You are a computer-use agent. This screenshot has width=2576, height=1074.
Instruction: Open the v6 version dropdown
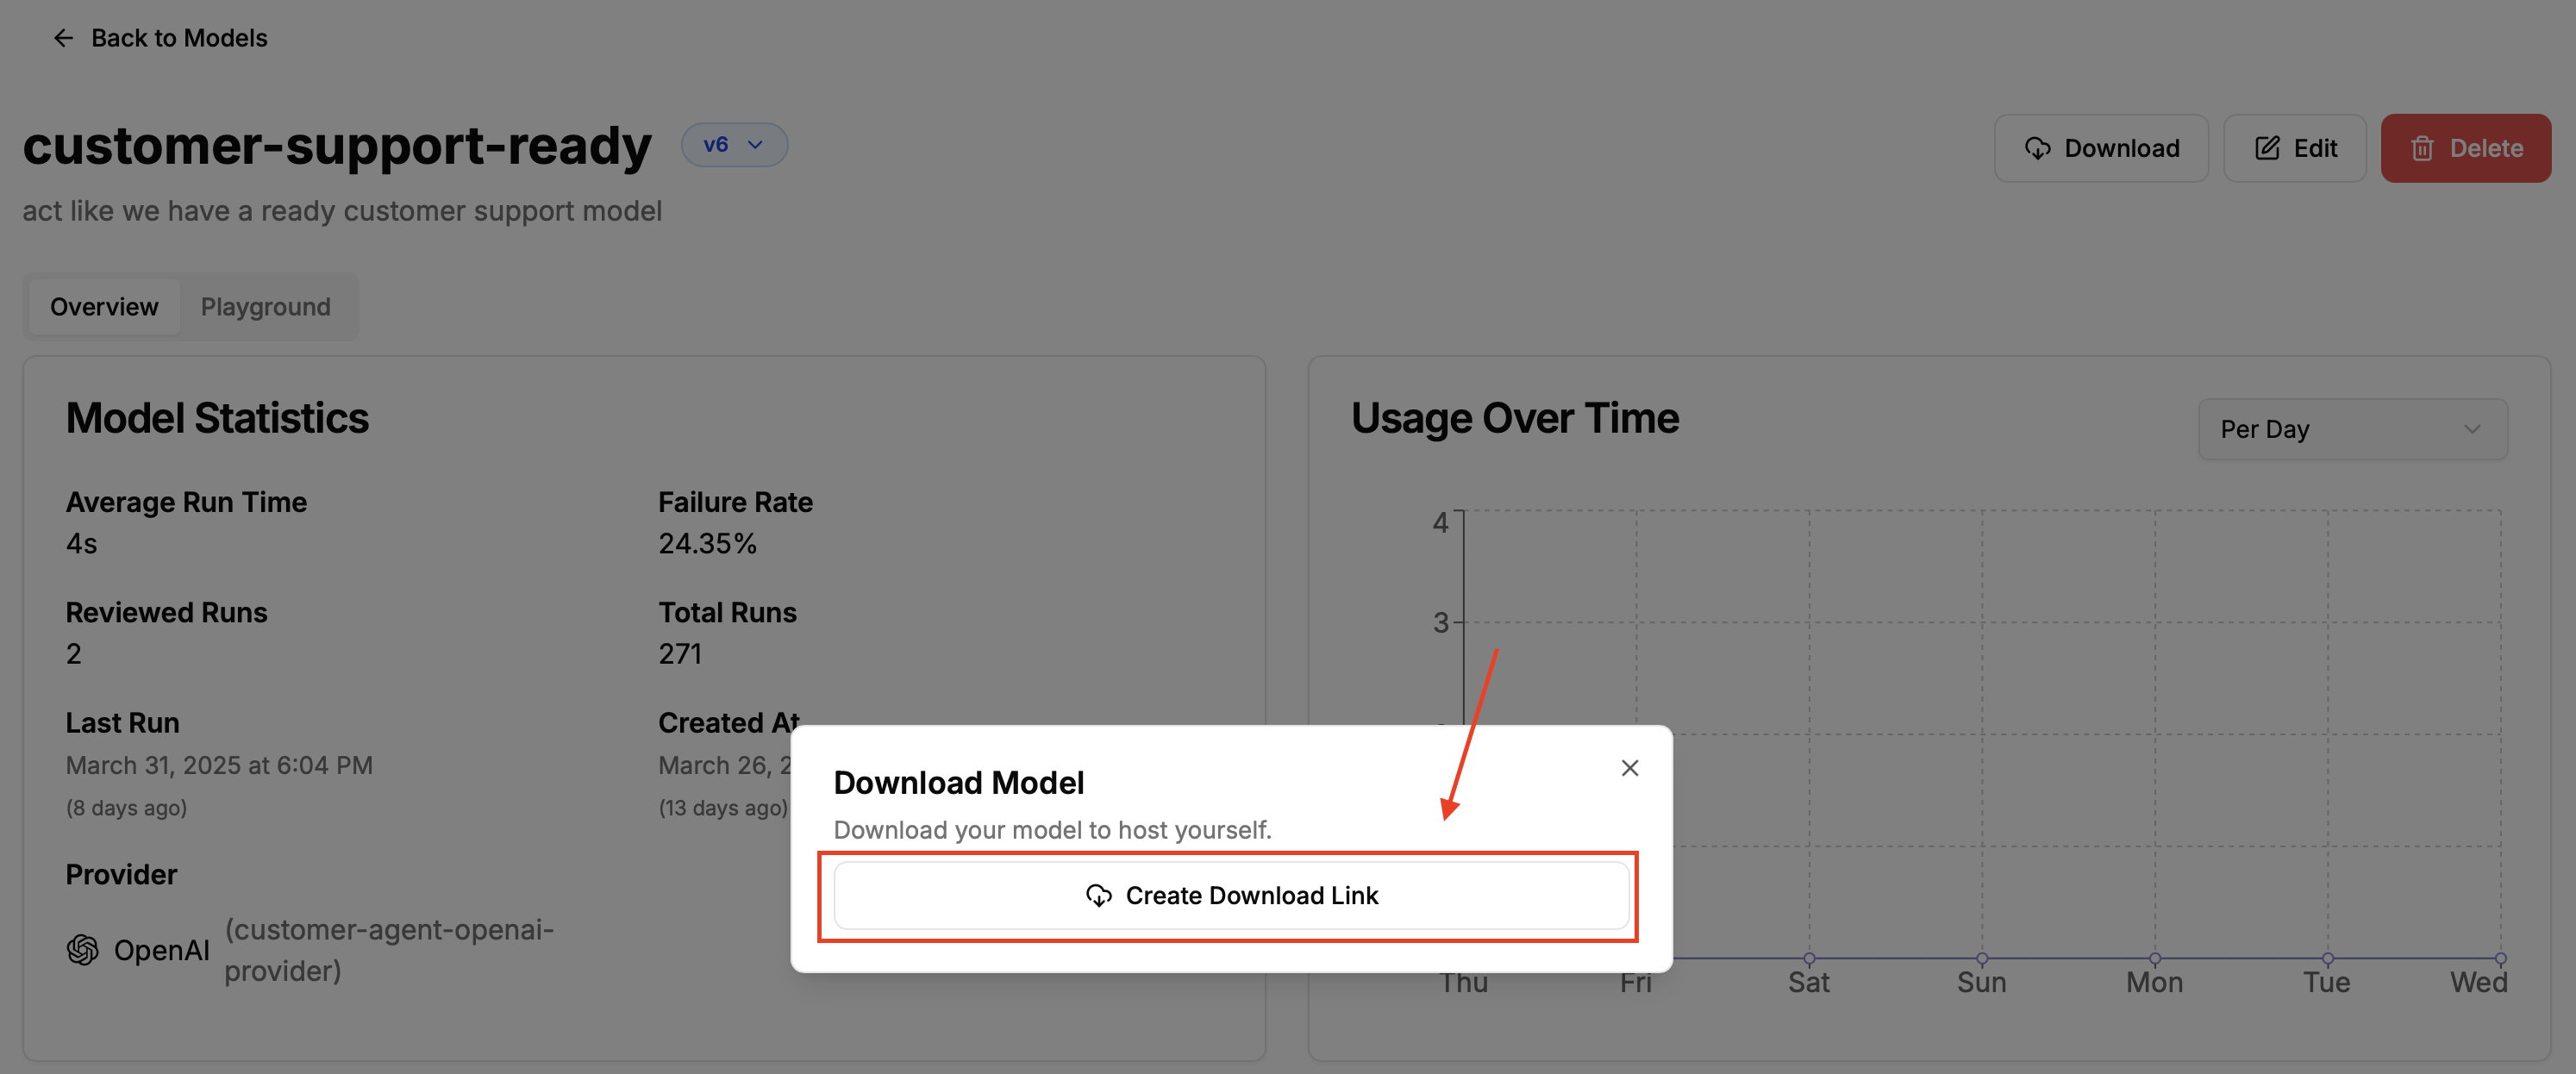pos(734,144)
